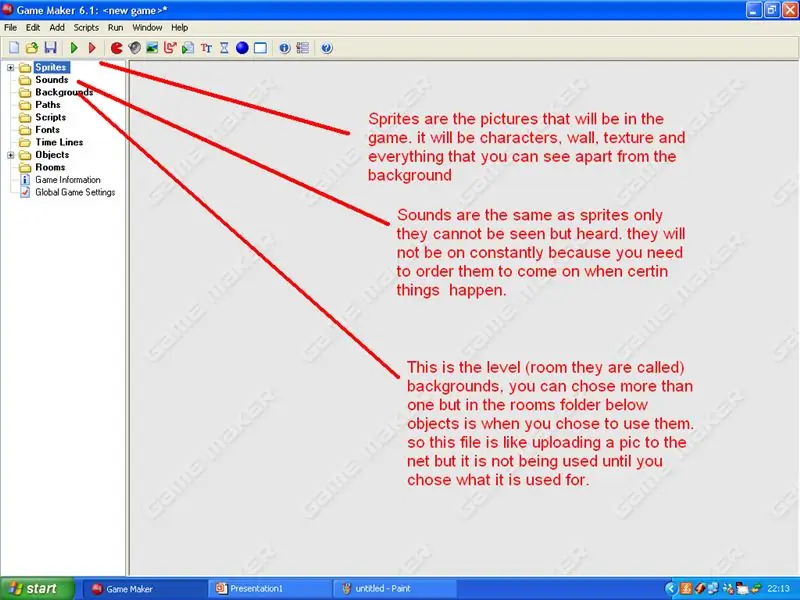
Task: Select the Sprites folder
Action: point(51,67)
